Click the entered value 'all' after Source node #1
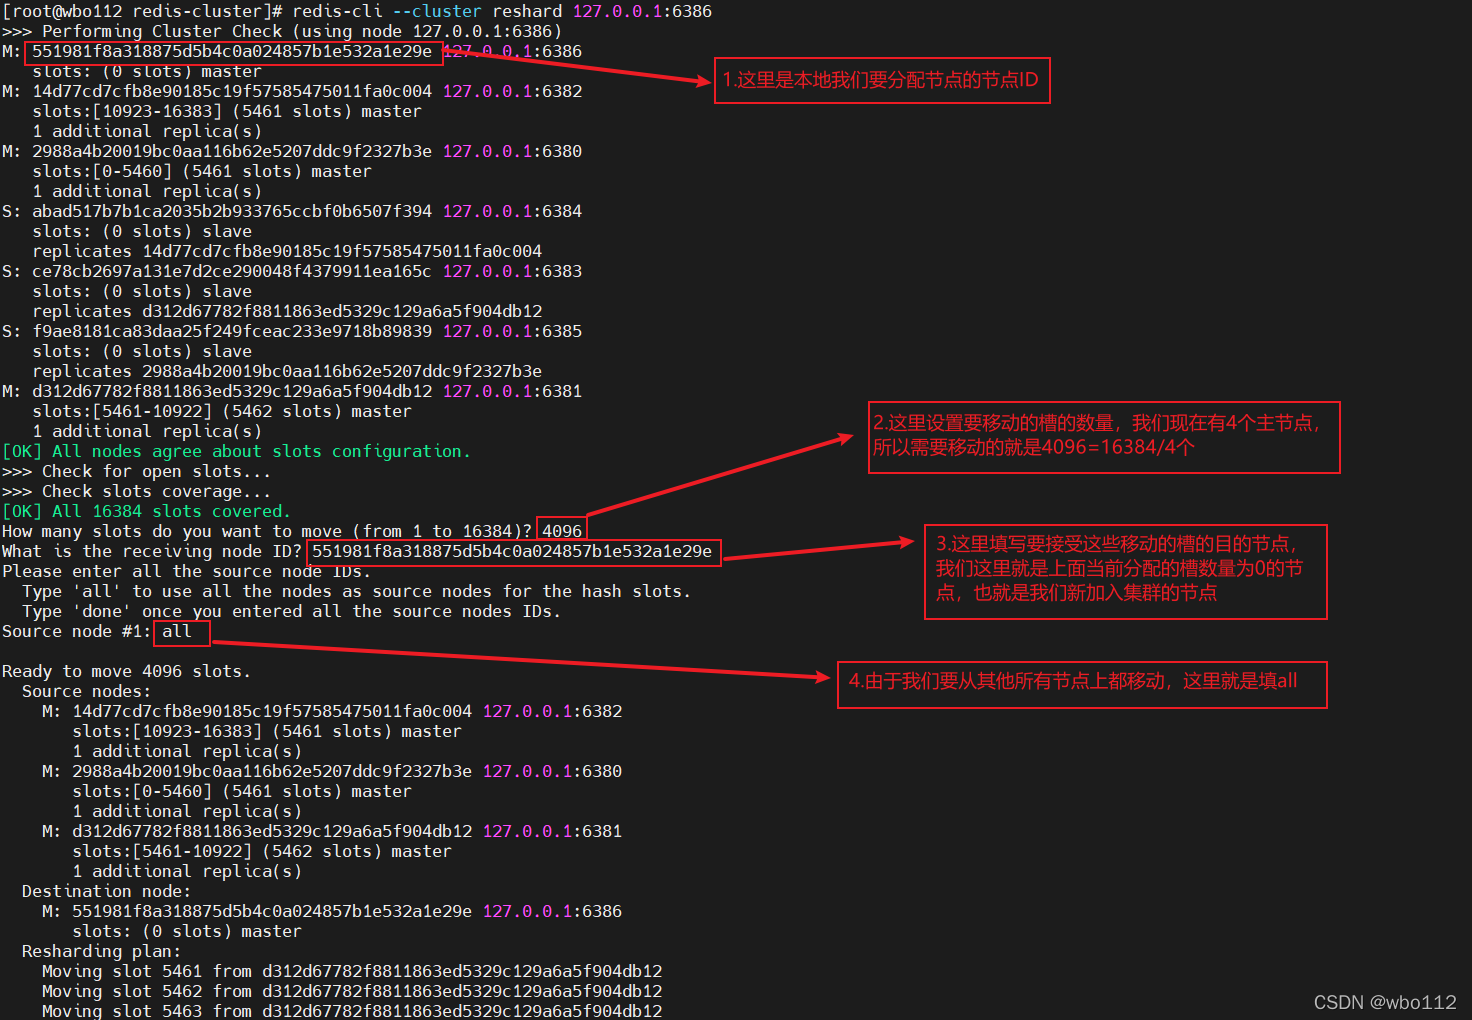 tap(177, 631)
